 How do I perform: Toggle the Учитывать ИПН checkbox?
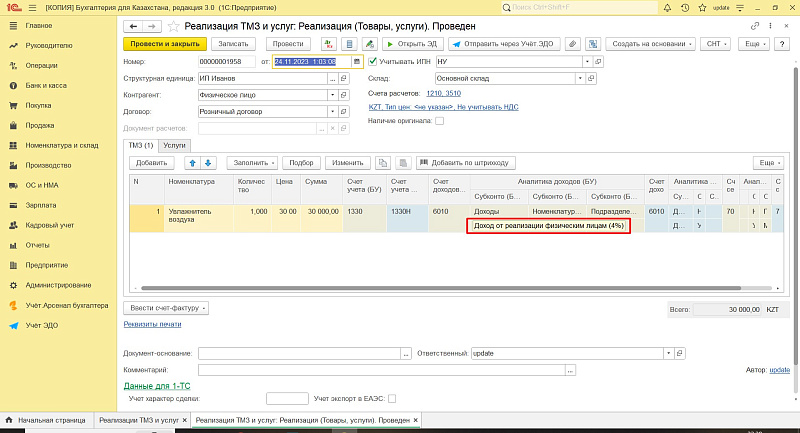(x=373, y=61)
